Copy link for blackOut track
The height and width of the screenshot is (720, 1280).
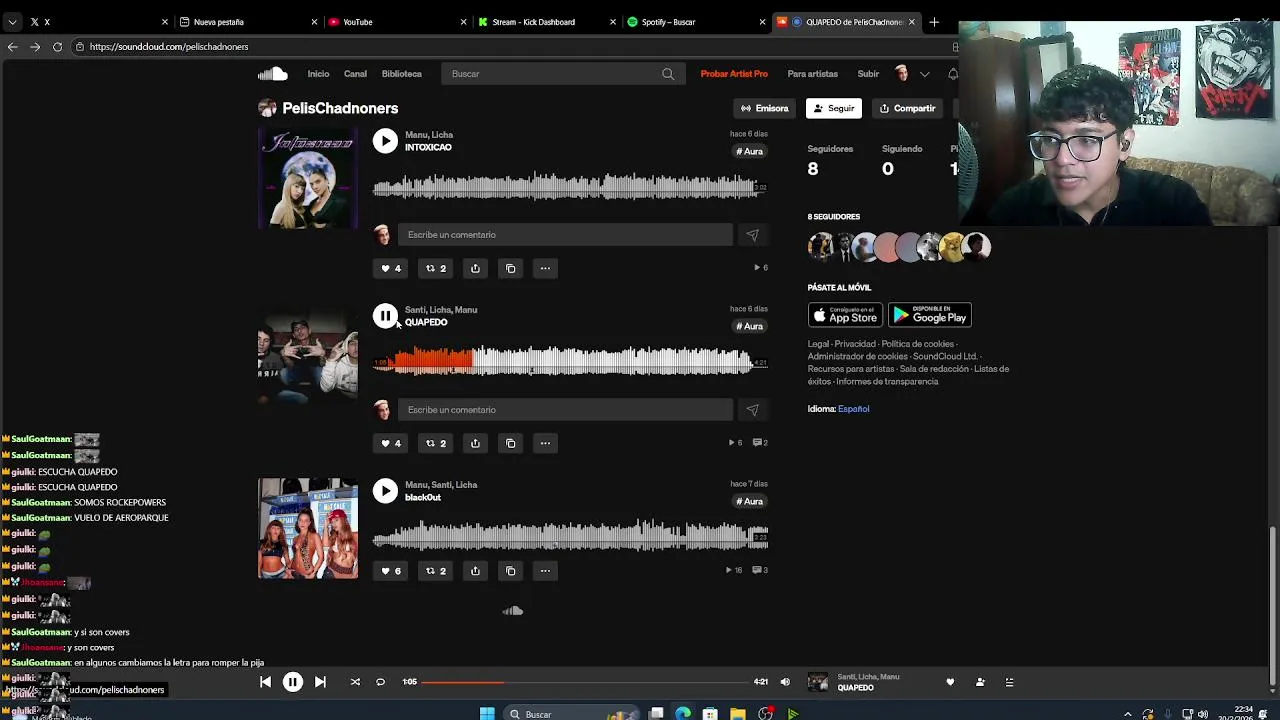pyautogui.click(x=510, y=571)
